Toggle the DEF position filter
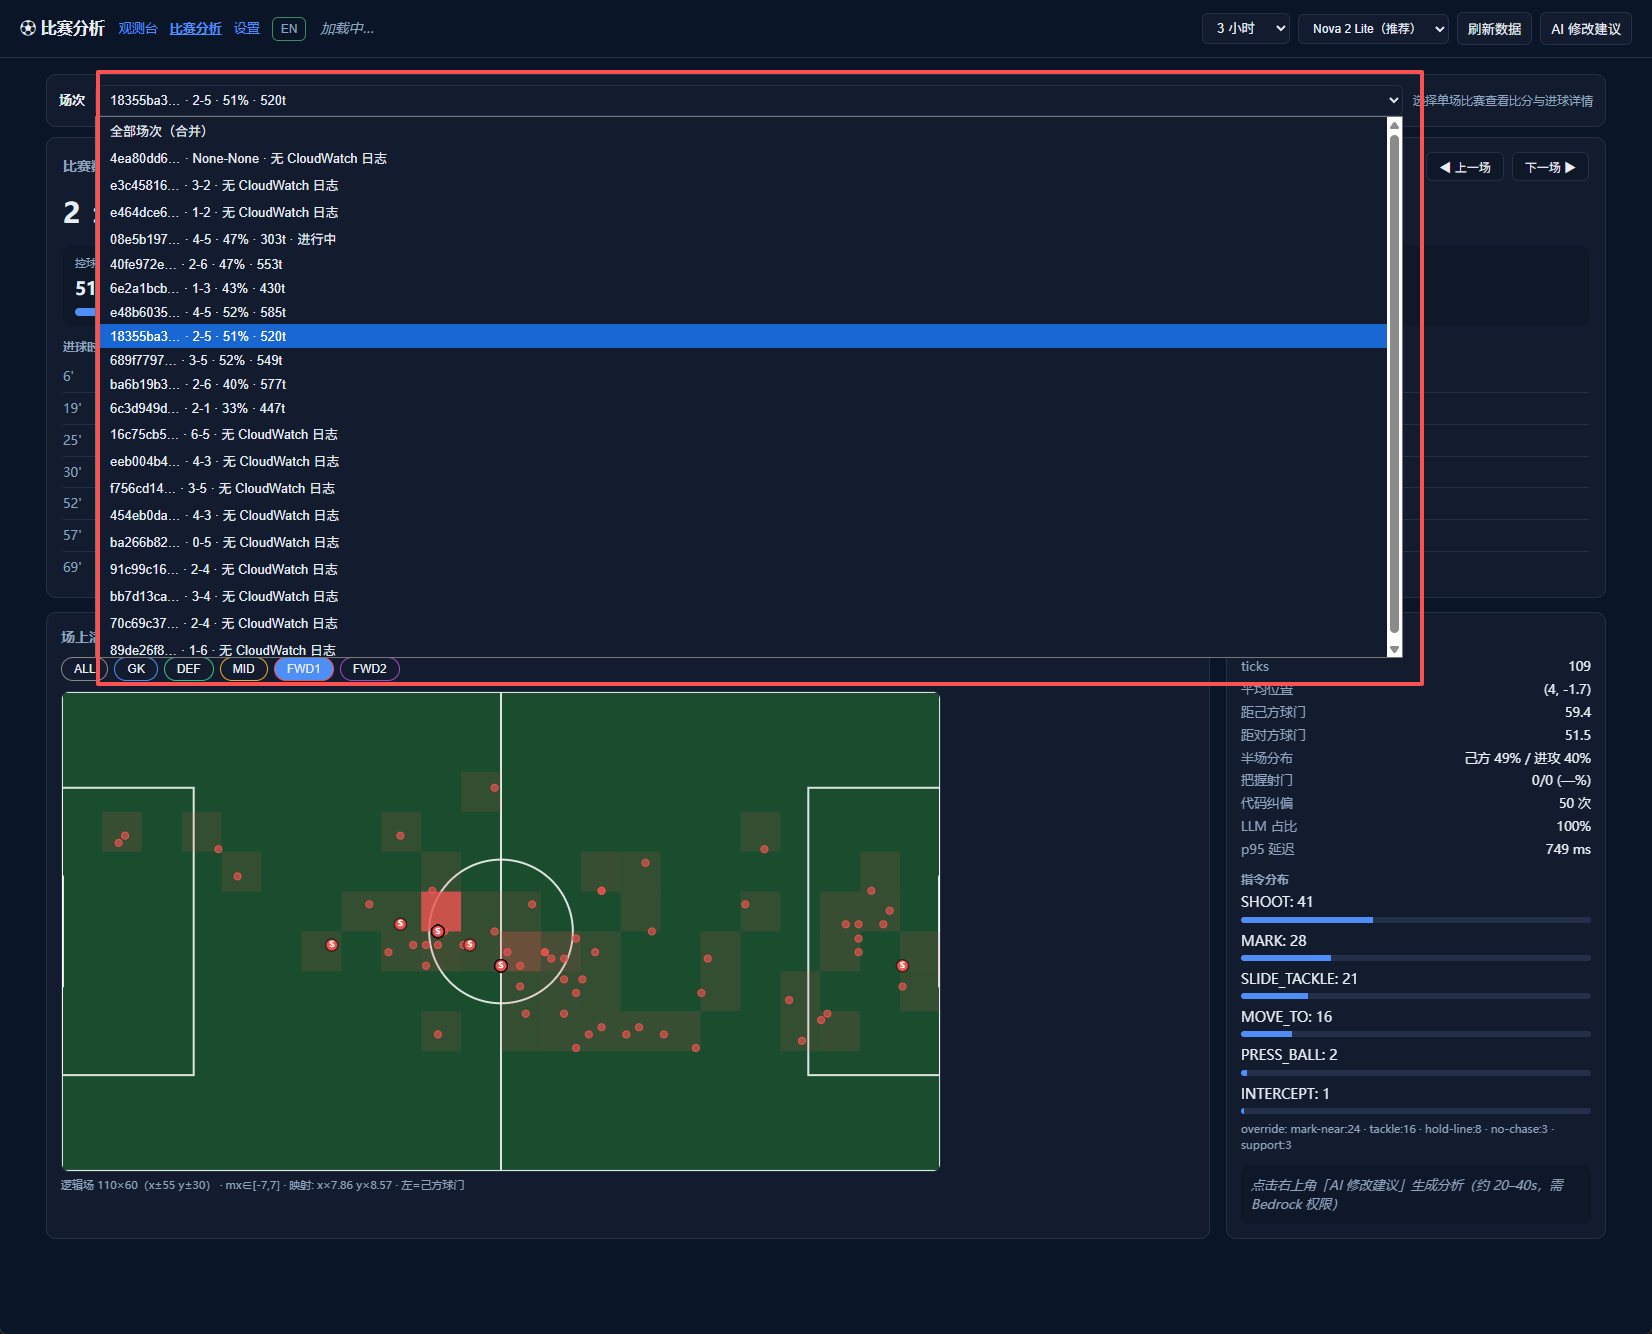 tap(188, 669)
